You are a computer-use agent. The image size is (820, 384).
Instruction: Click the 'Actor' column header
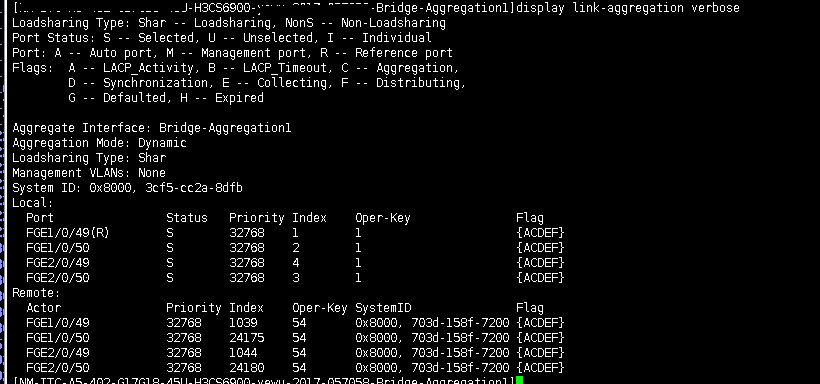tap(43, 308)
